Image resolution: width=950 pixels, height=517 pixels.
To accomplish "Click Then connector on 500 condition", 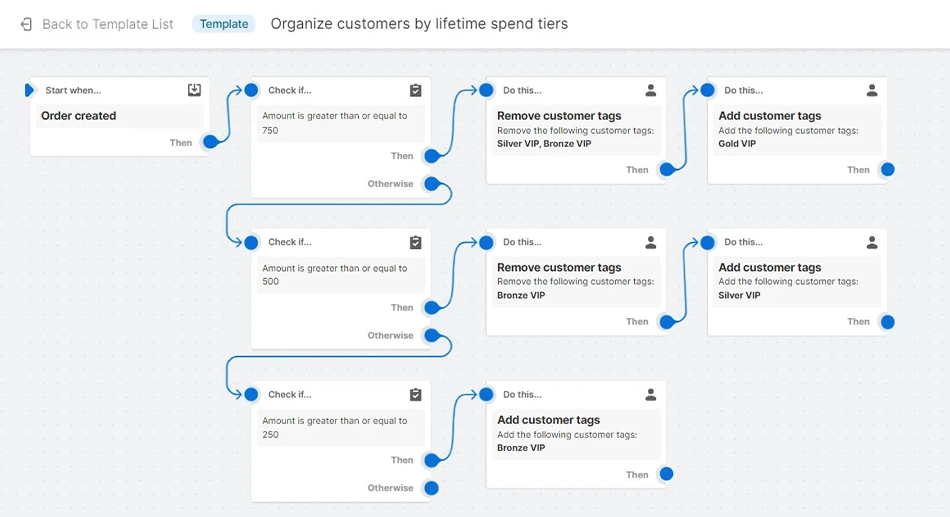I will tap(431, 308).
